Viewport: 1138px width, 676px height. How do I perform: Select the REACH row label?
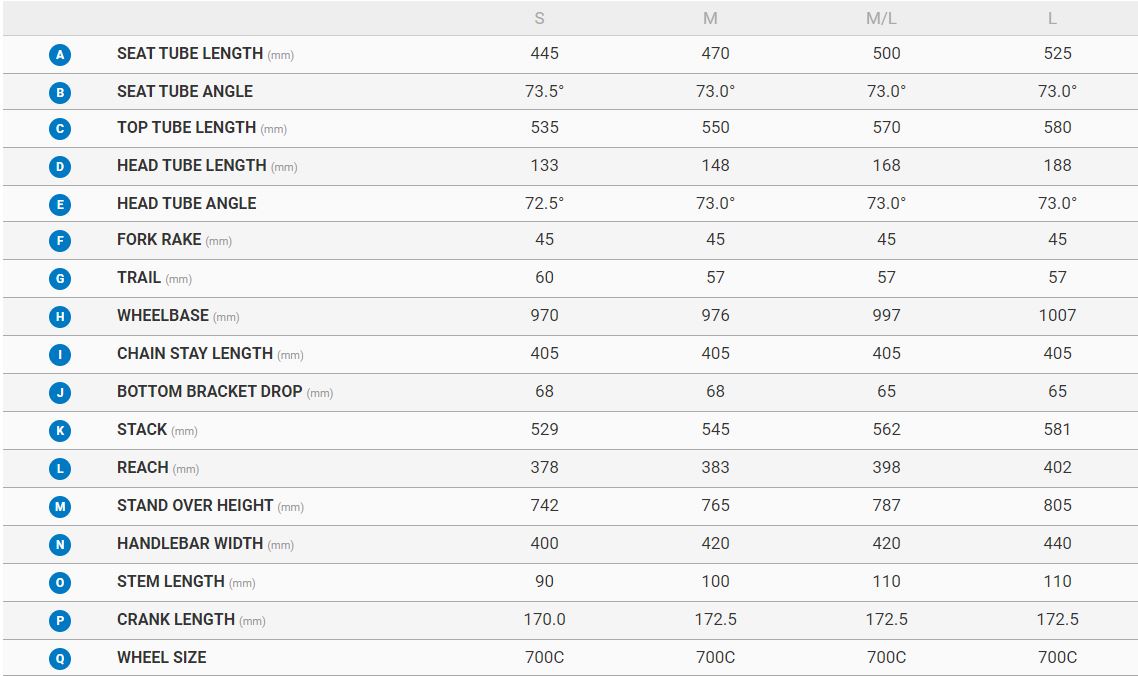pyautogui.click(x=143, y=468)
